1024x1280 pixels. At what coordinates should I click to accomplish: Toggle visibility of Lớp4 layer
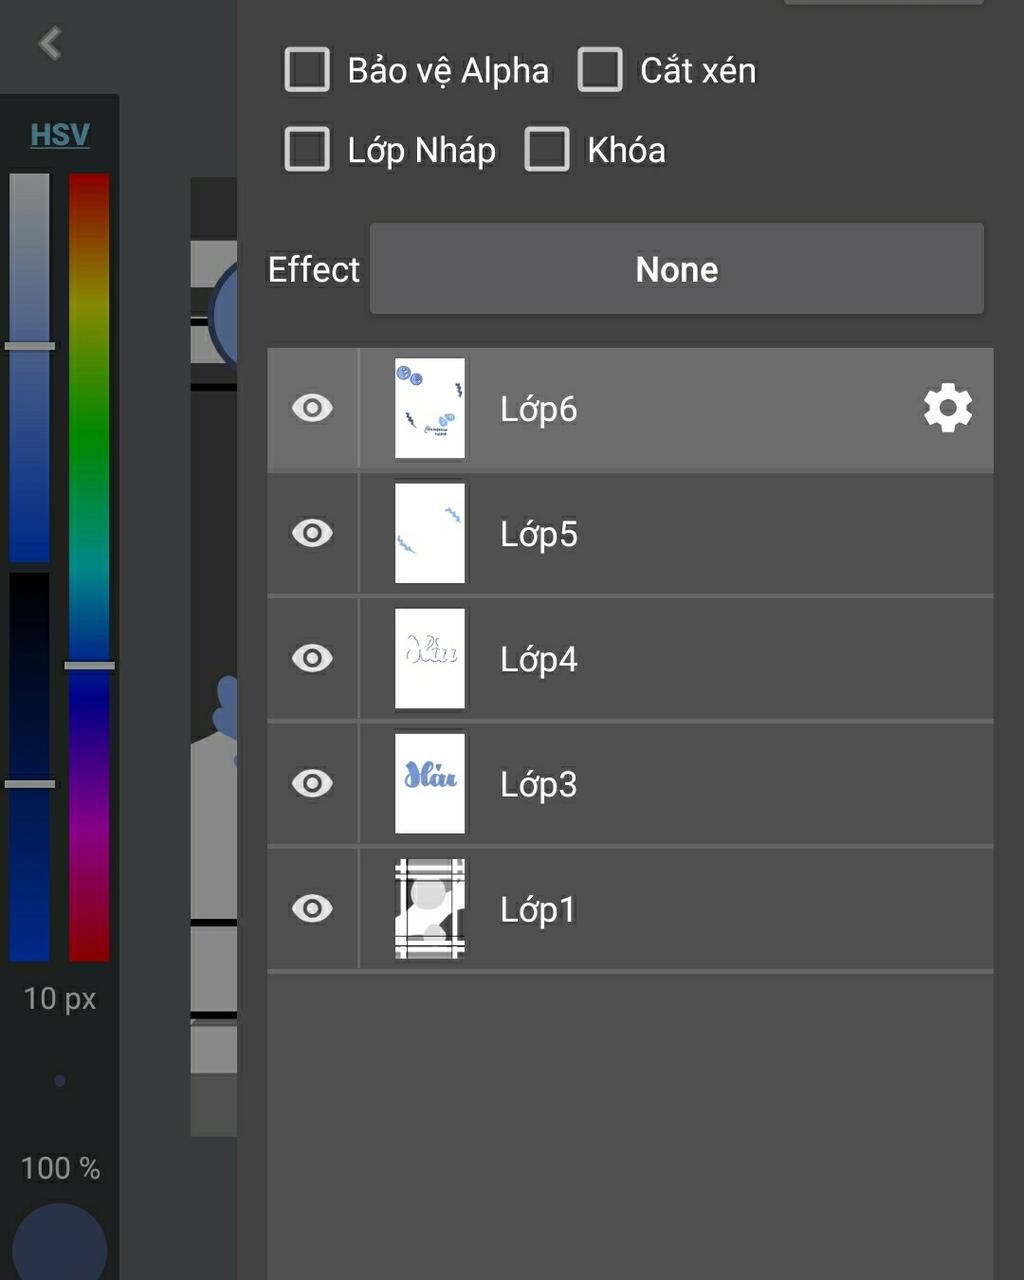(x=312, y=658)
